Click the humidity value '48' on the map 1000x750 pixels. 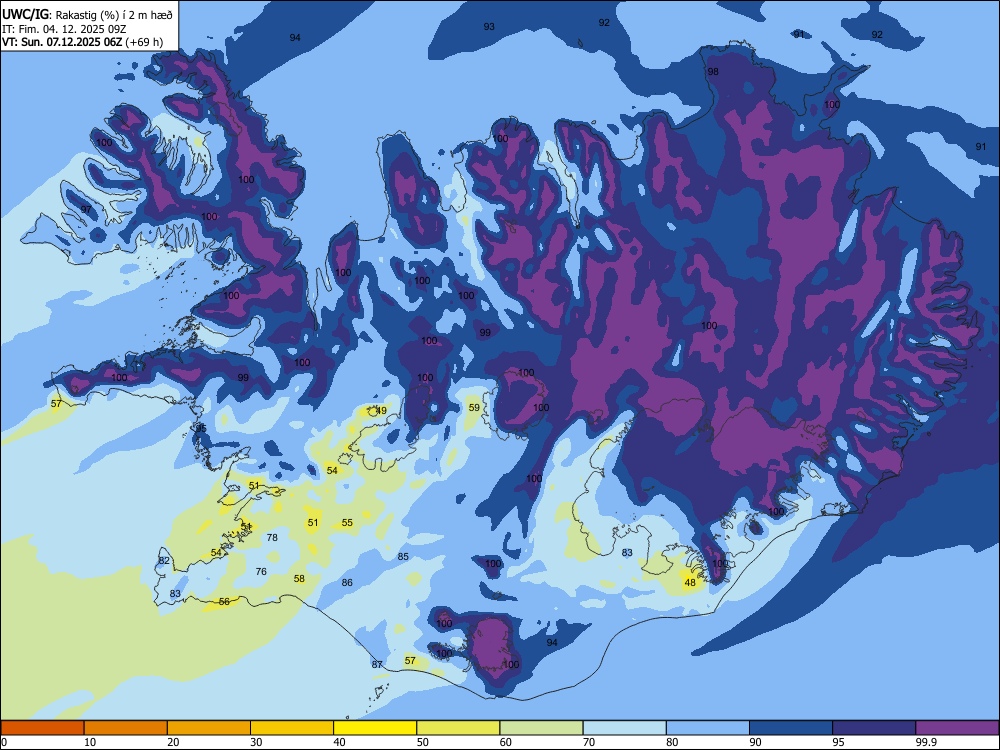pyautogui.click(x=690, y=582)
